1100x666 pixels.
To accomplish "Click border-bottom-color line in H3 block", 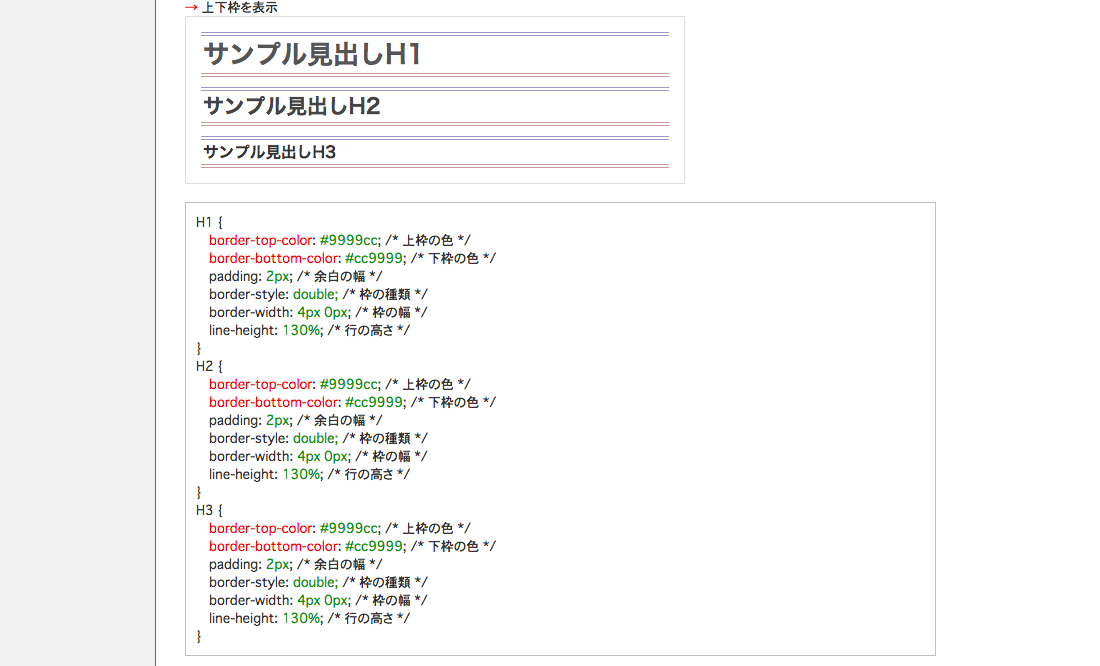I will (x=352, y=546).
